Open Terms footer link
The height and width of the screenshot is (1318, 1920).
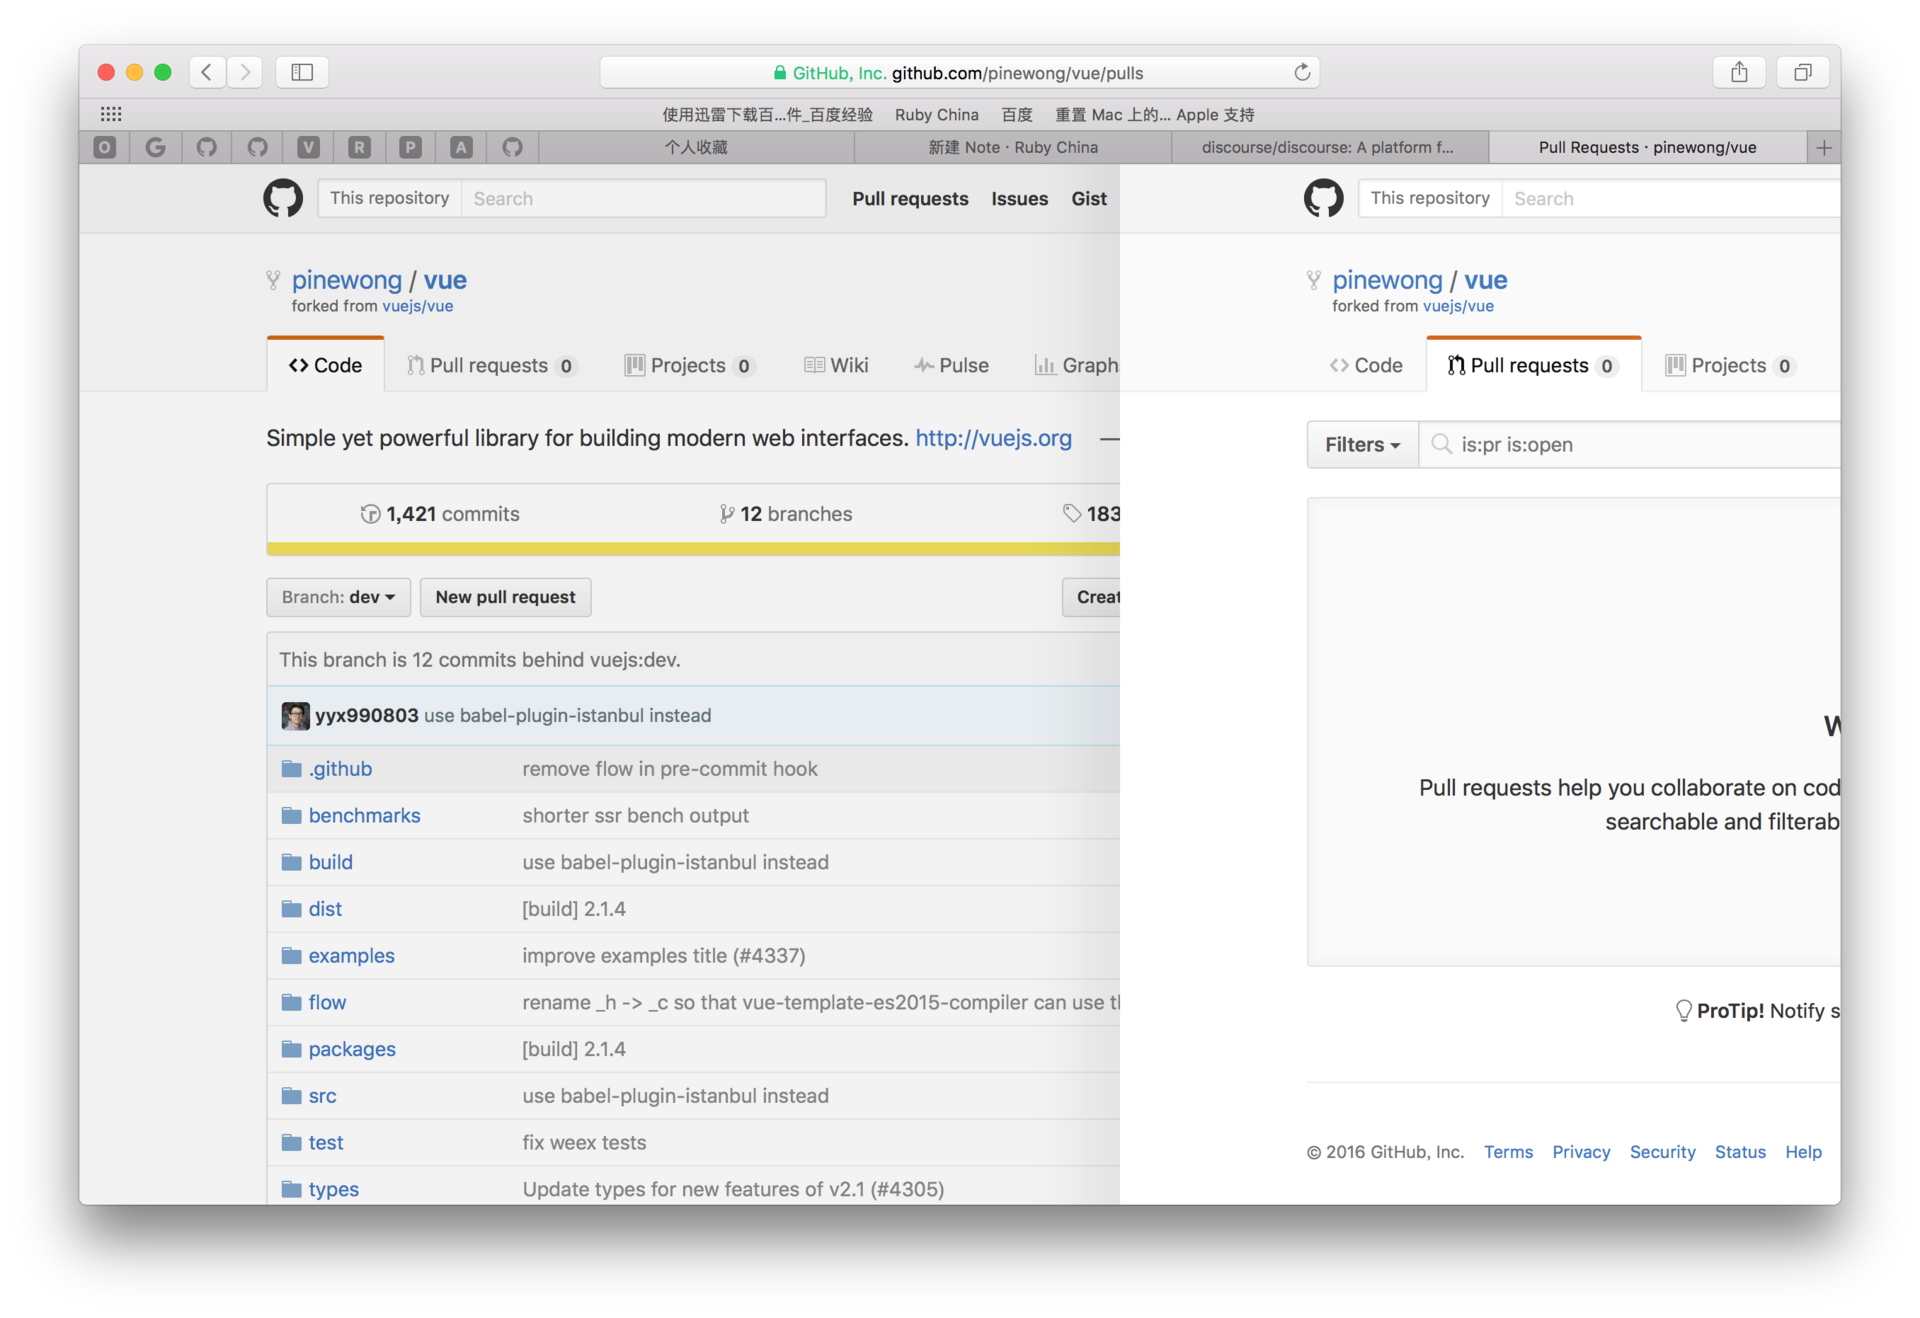tap(1508, 1152)
